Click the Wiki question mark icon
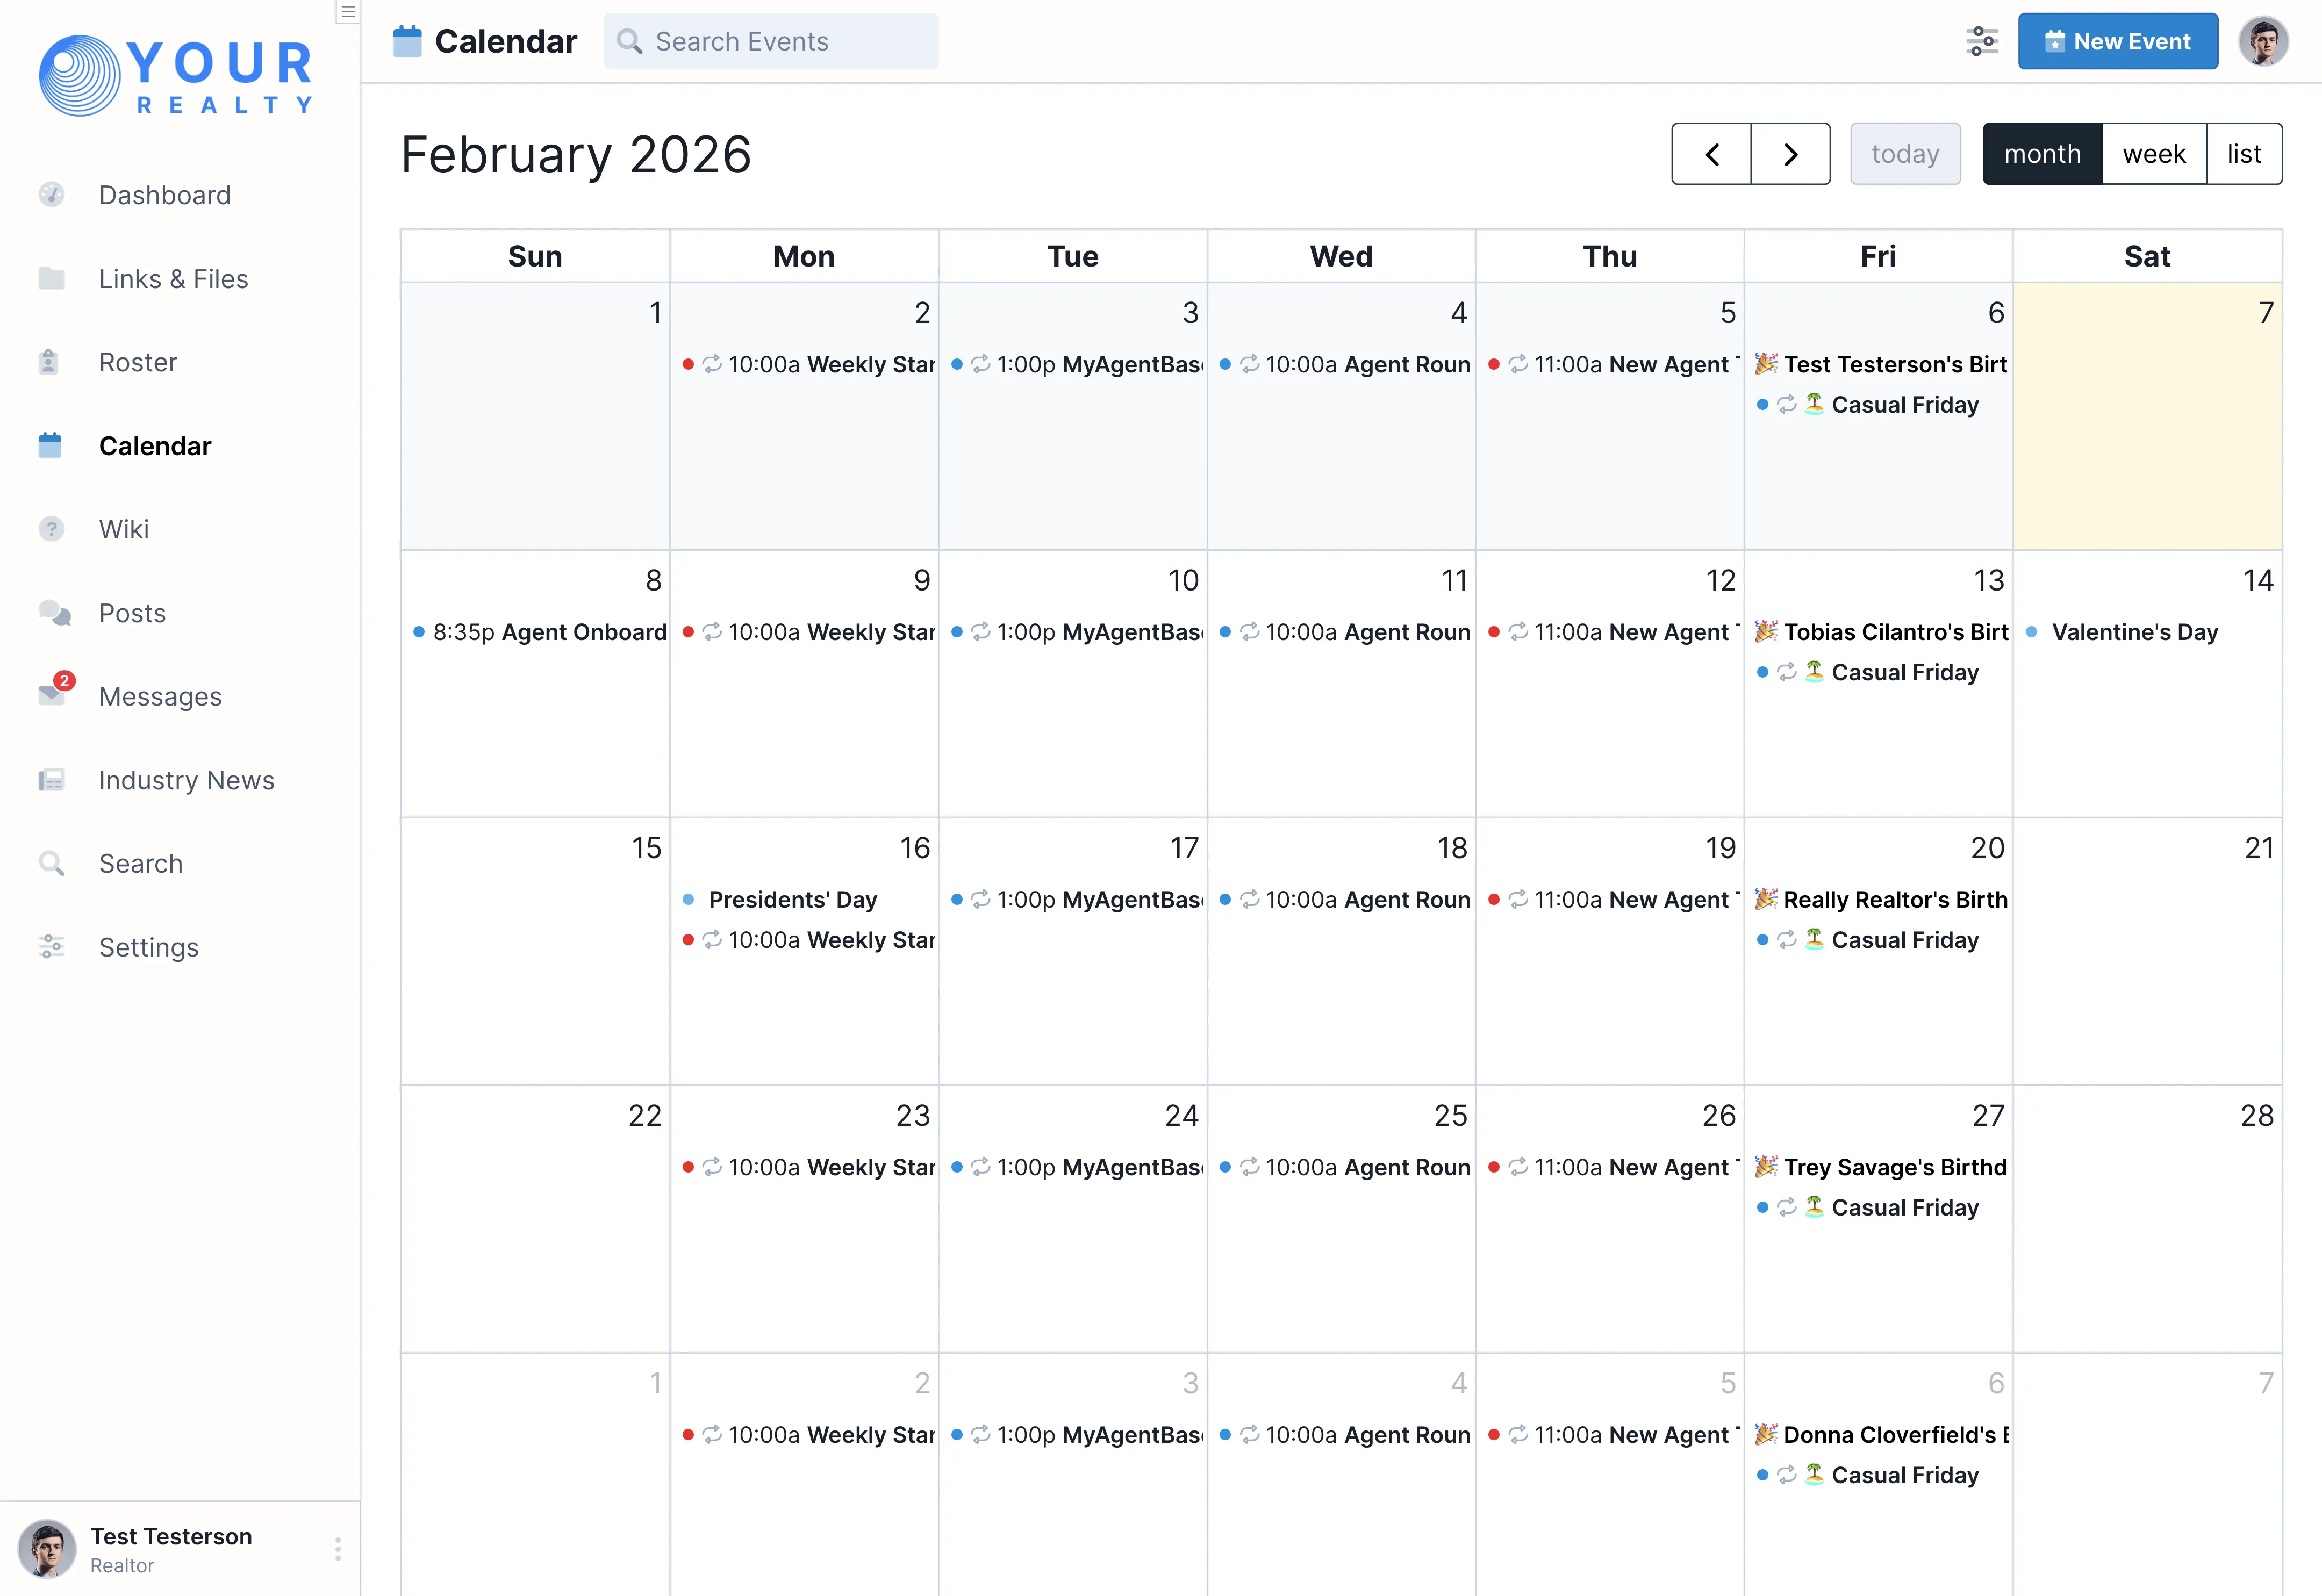Screen dimensions: 2322x1596 (51, 529)
